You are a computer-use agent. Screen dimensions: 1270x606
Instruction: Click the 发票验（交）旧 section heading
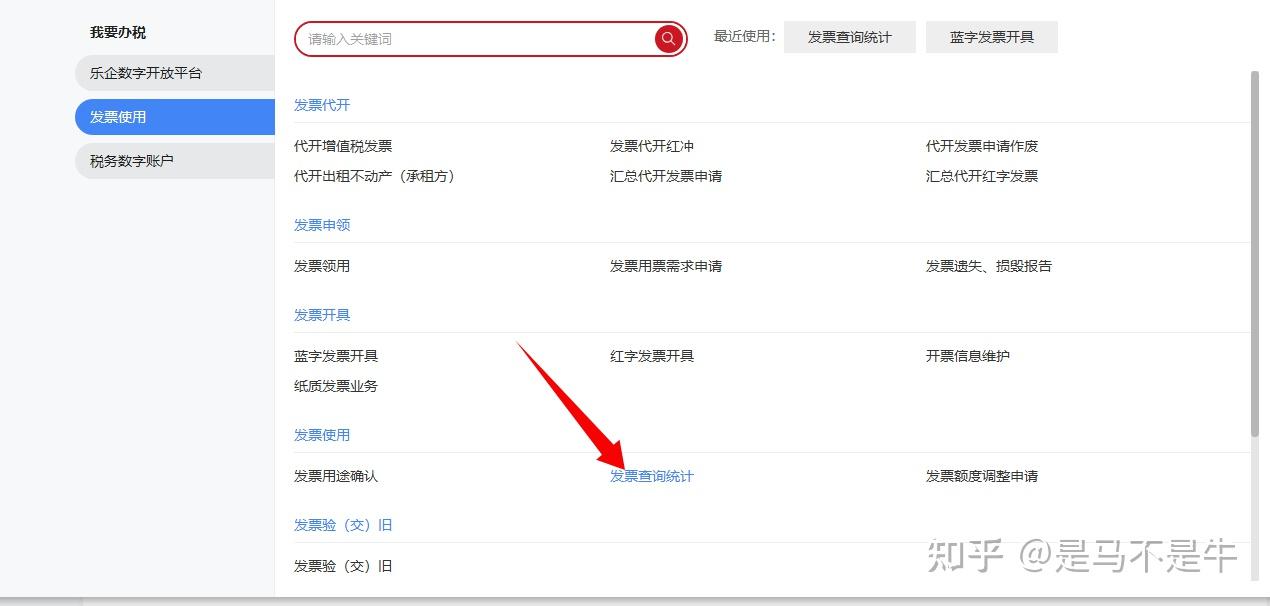point(343,525)
